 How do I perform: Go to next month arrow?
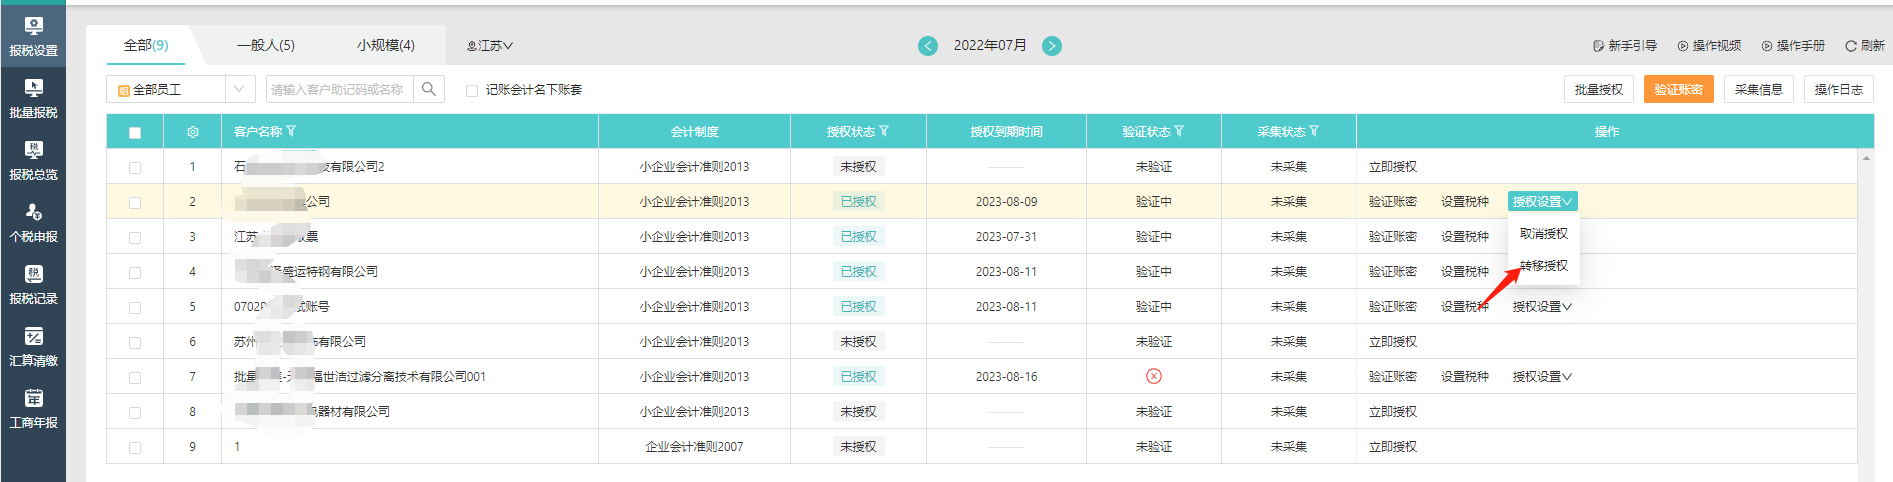coord(1052,46)
